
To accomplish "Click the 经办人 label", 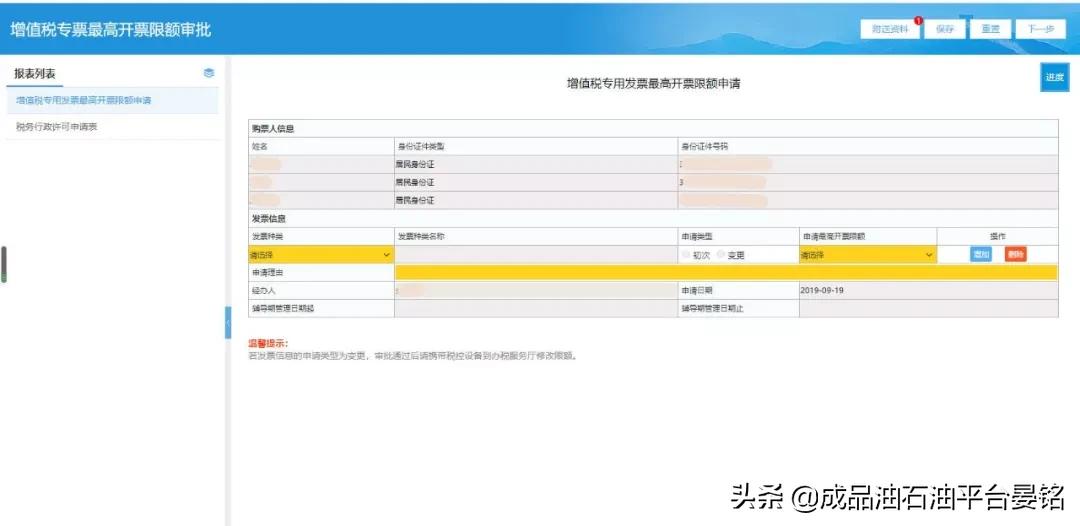I will (263, 291).
